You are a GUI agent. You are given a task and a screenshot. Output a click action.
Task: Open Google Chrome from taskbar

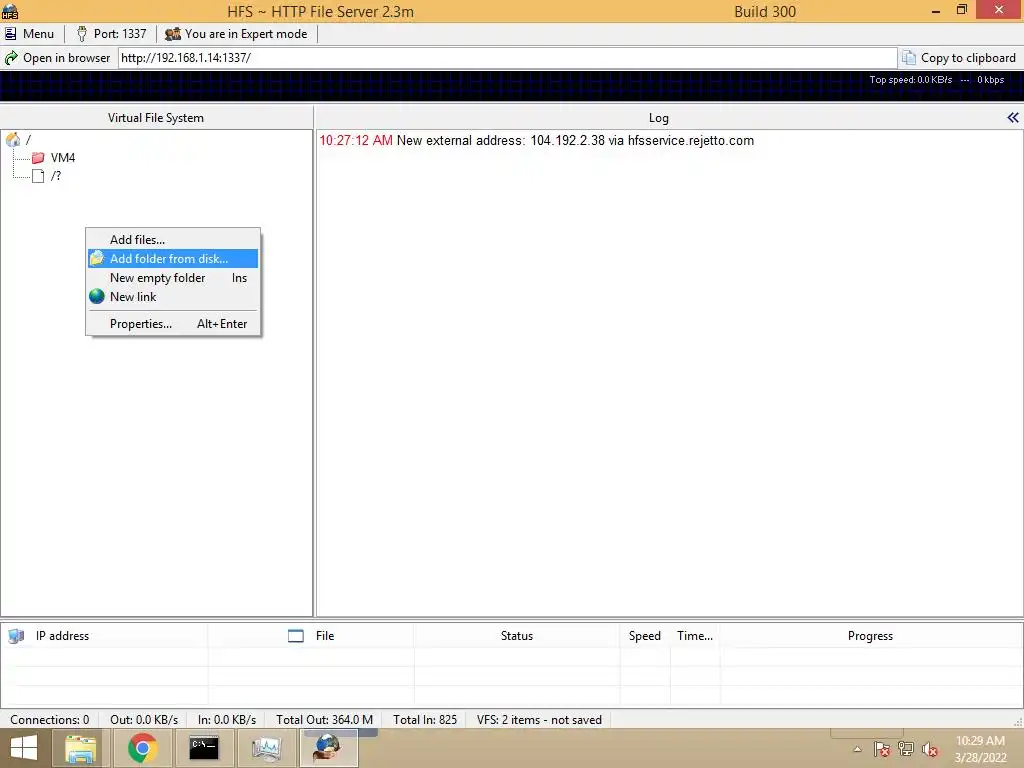tap(142, 748)
